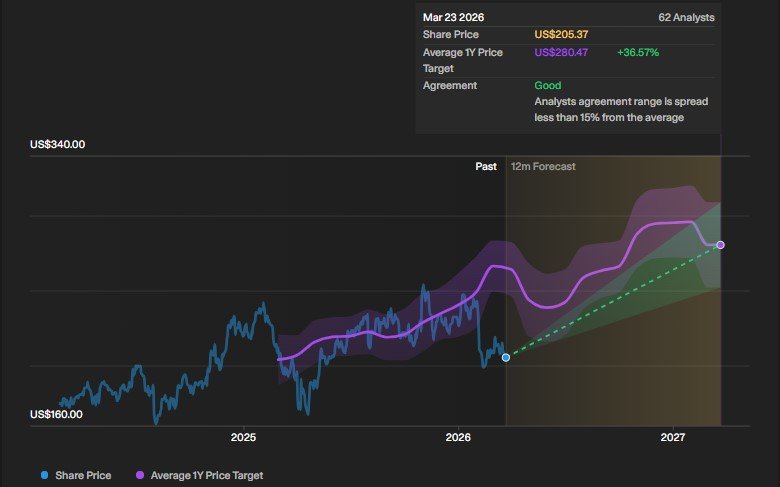Select the 12m Forecast section label
The image size is (780, 487).
tap(543, 166)
